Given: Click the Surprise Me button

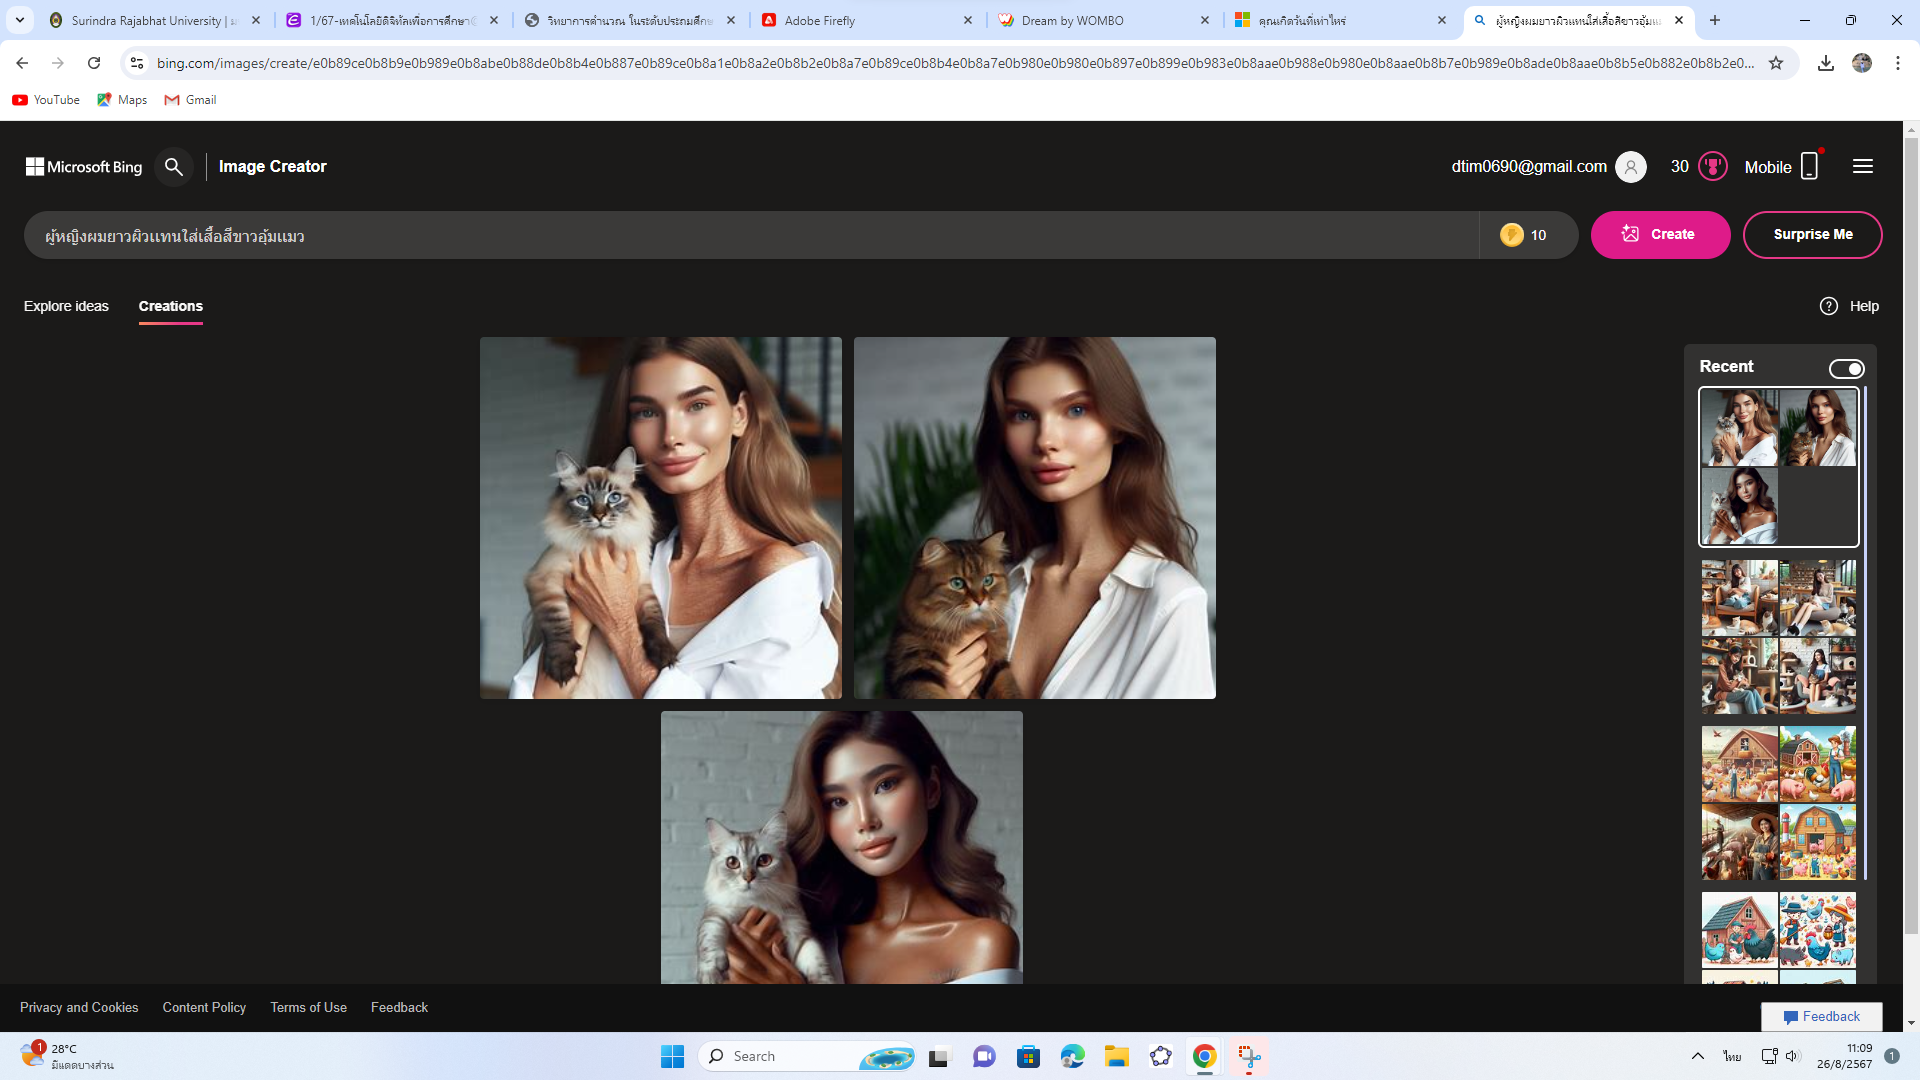Looking at the screenshot, I should 1812,235.
